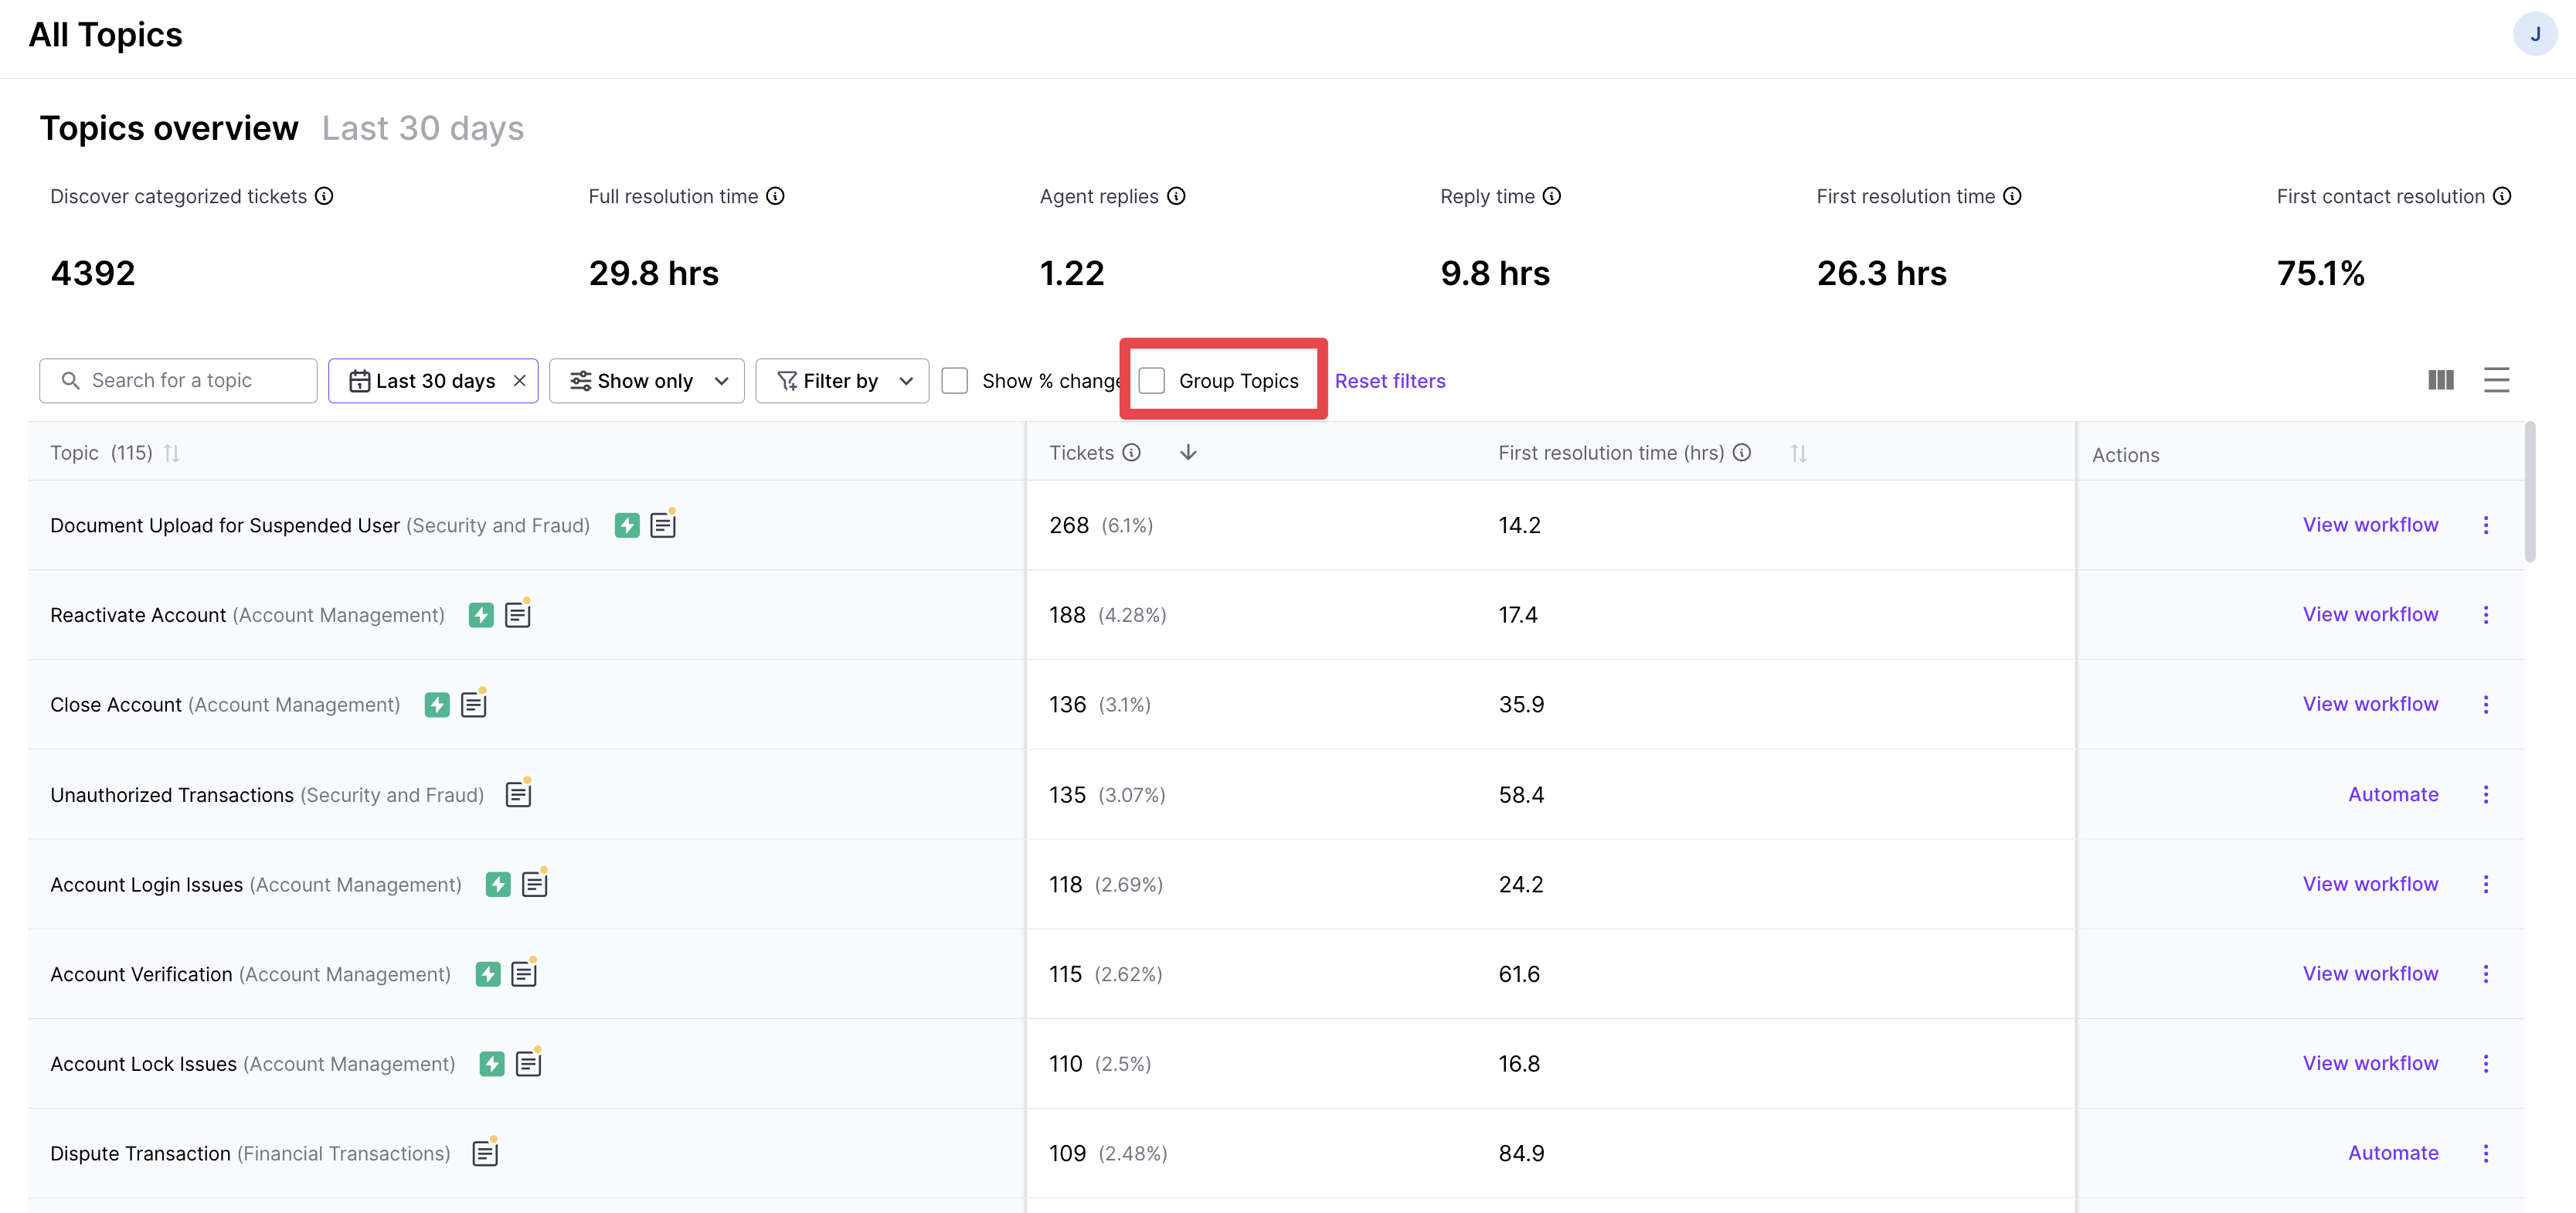
Task: Open more options menu for Dispute Transaction
Action: tap(2486, 1154)
